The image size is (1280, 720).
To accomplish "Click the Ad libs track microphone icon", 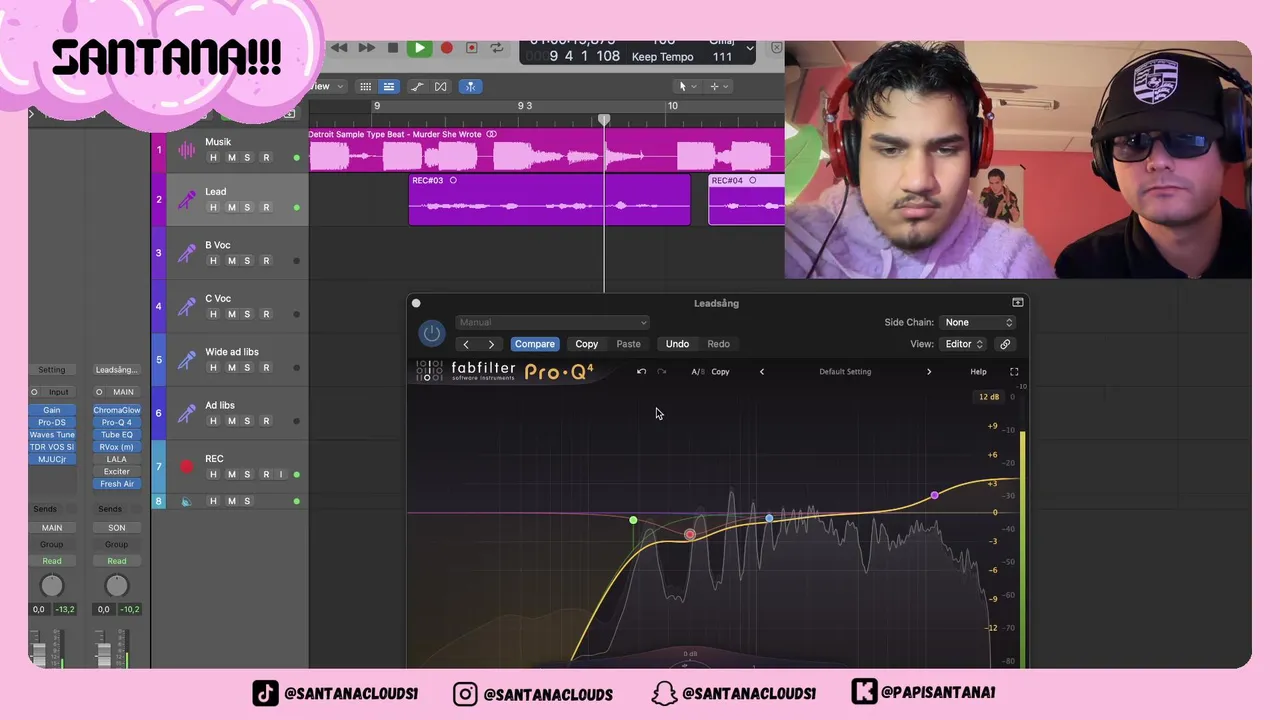I will (187, 413).
